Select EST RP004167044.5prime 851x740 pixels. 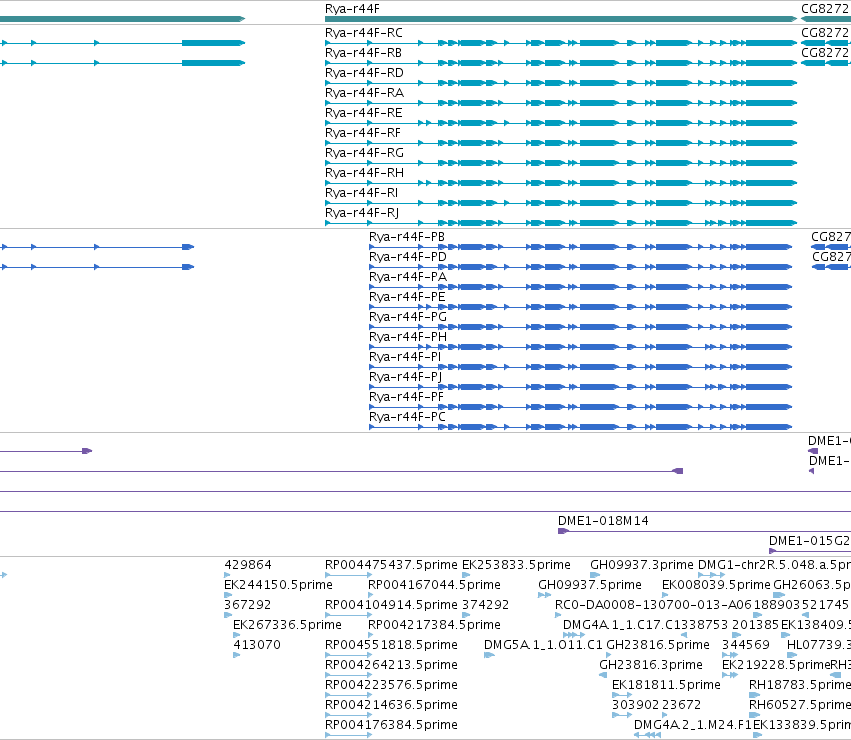[x=434, y=585]
